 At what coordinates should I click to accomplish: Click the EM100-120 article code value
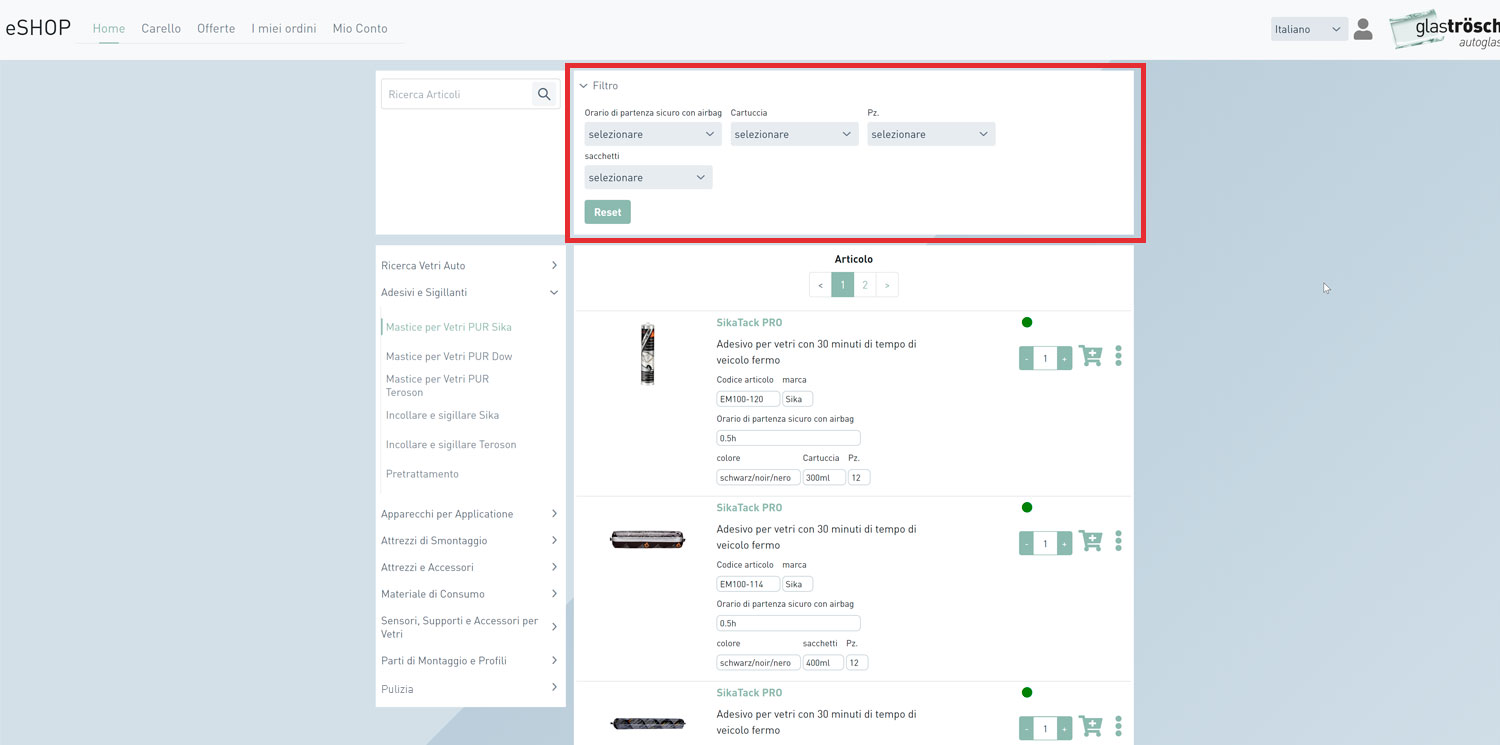[x=748, y=399]
